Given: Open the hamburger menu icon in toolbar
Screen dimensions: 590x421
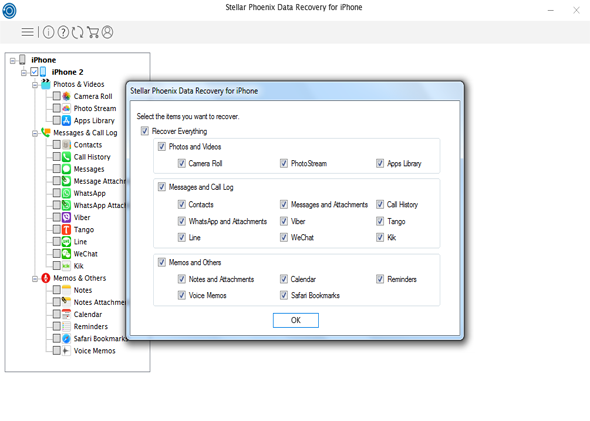Looking at the screenshot, I should tap(27, 32).
